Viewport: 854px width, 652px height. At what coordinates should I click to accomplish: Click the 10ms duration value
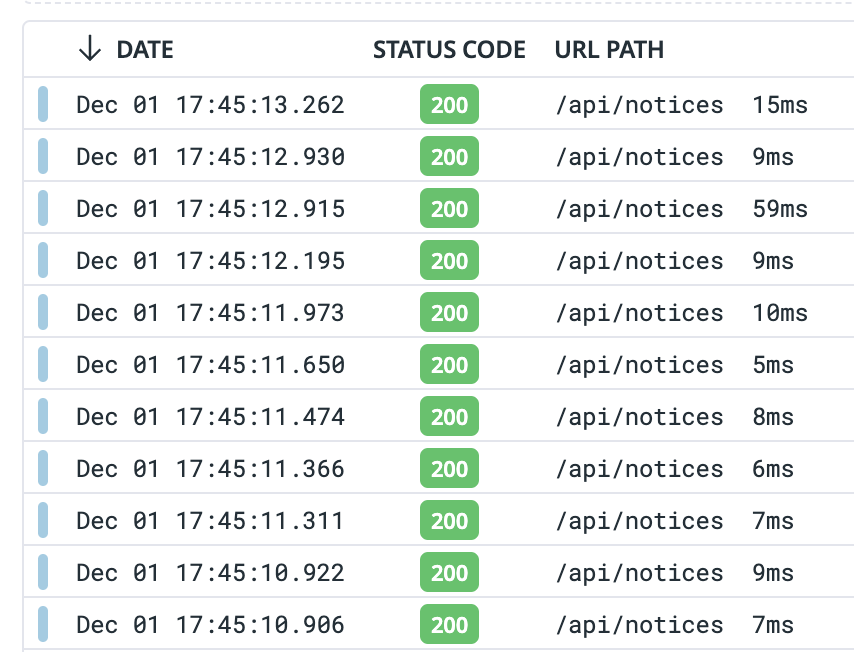click(x=780, y=313)
